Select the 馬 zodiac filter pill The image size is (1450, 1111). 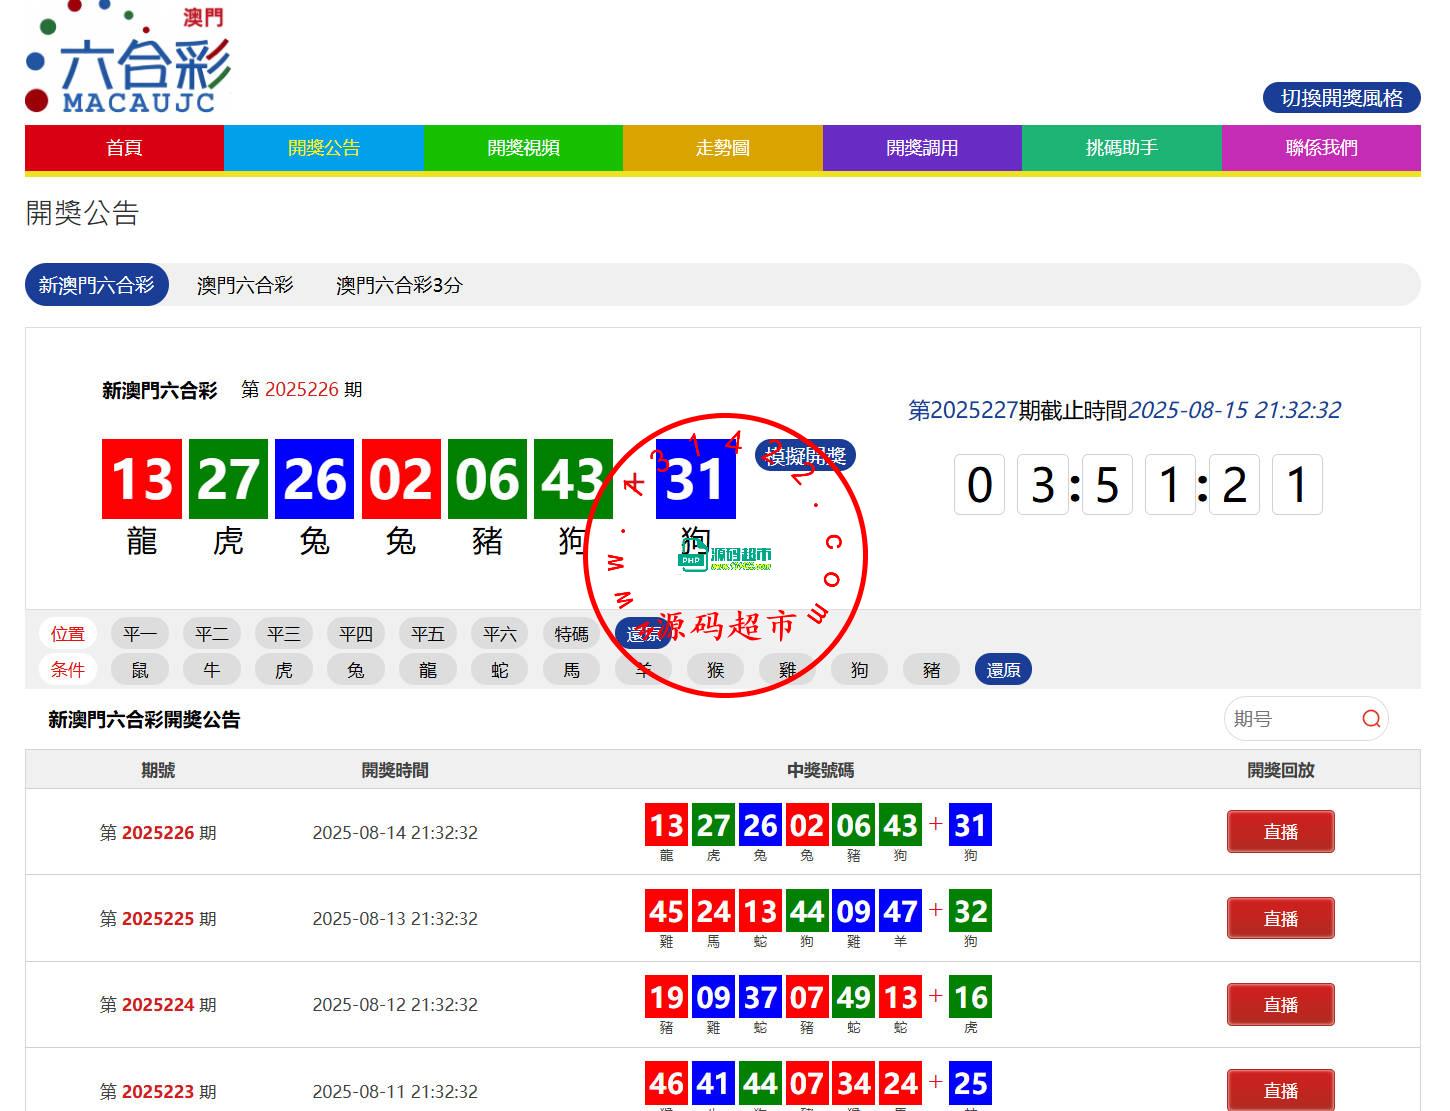(x=572, y=670)
